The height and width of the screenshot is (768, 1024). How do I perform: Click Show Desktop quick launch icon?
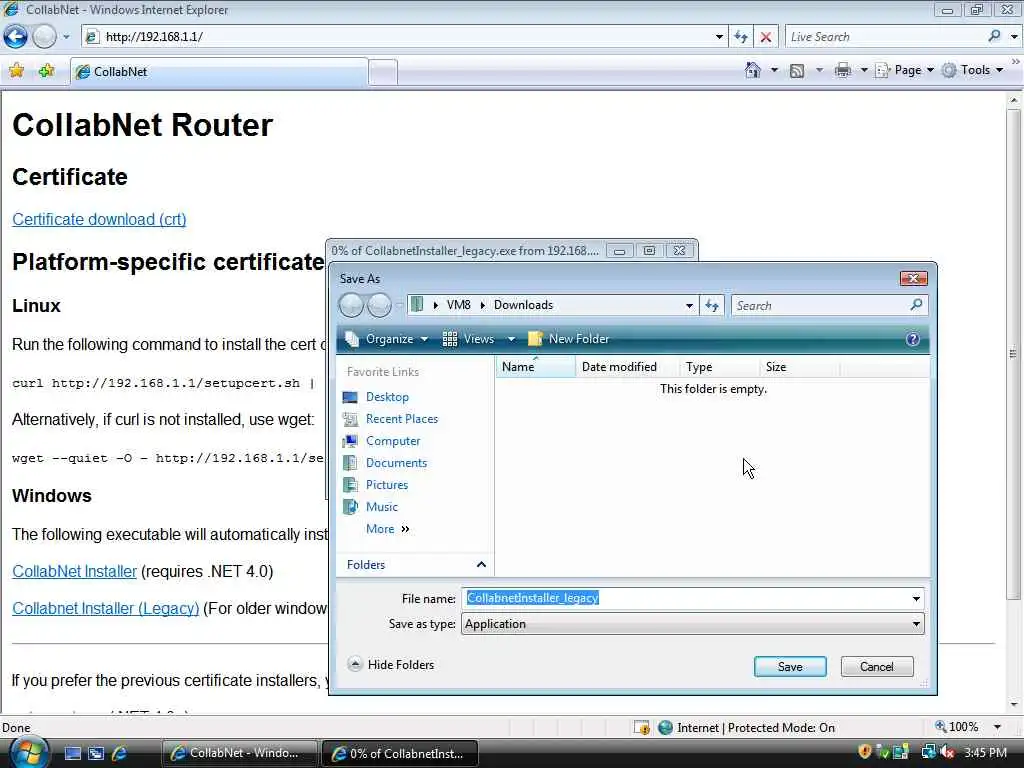click(72, 753)
